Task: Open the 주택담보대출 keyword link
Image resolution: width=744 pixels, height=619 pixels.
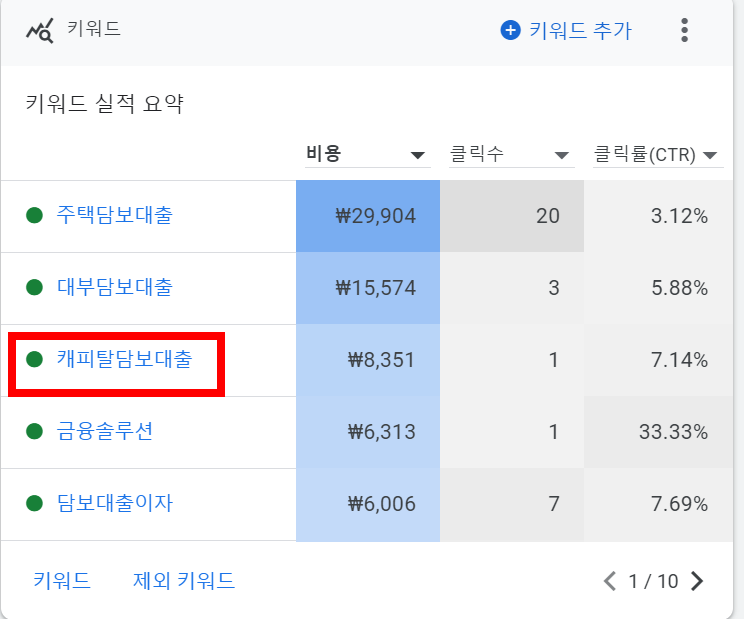Action: (x=114, y=215)
